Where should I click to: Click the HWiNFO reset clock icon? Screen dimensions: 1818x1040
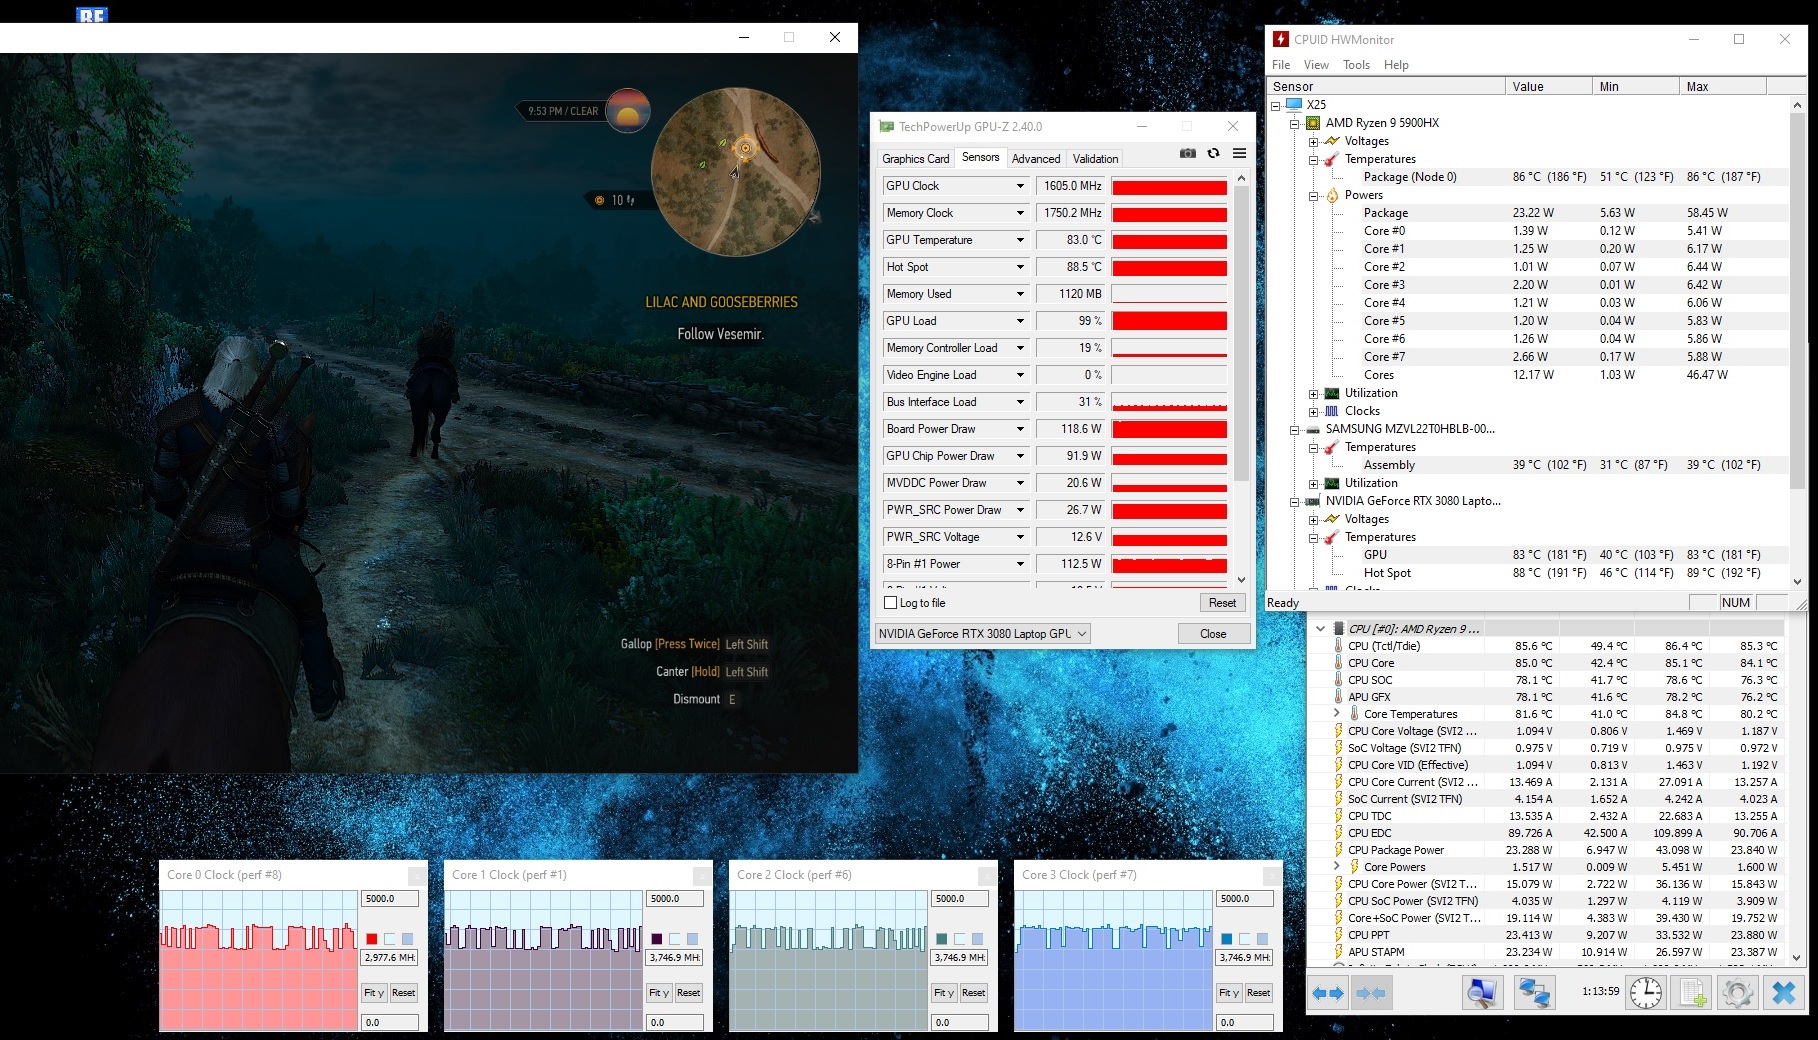pos(1645,993)
